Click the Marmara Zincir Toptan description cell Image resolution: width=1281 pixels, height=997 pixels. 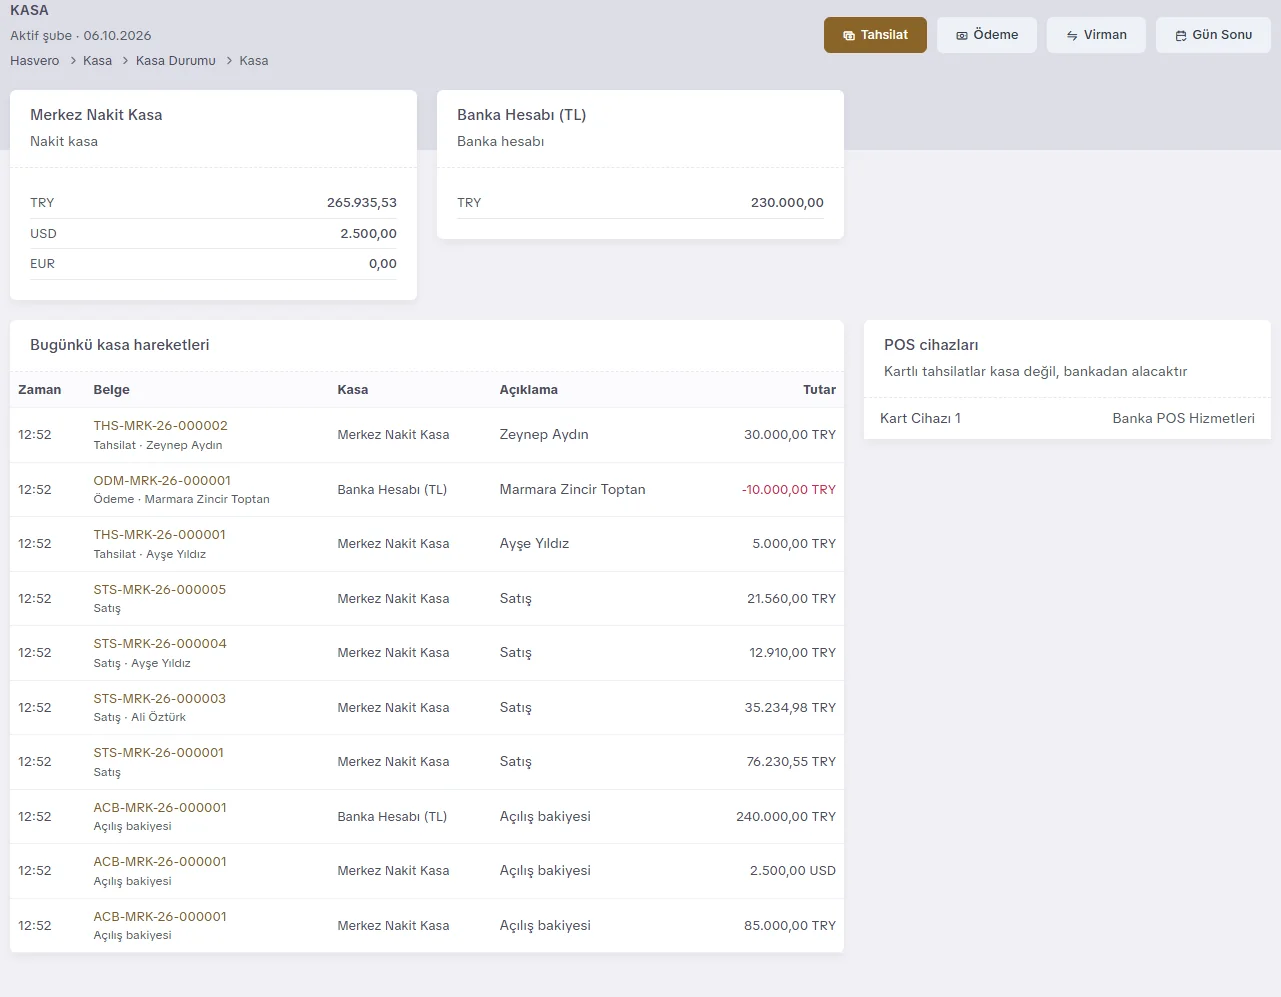(573, 490)
